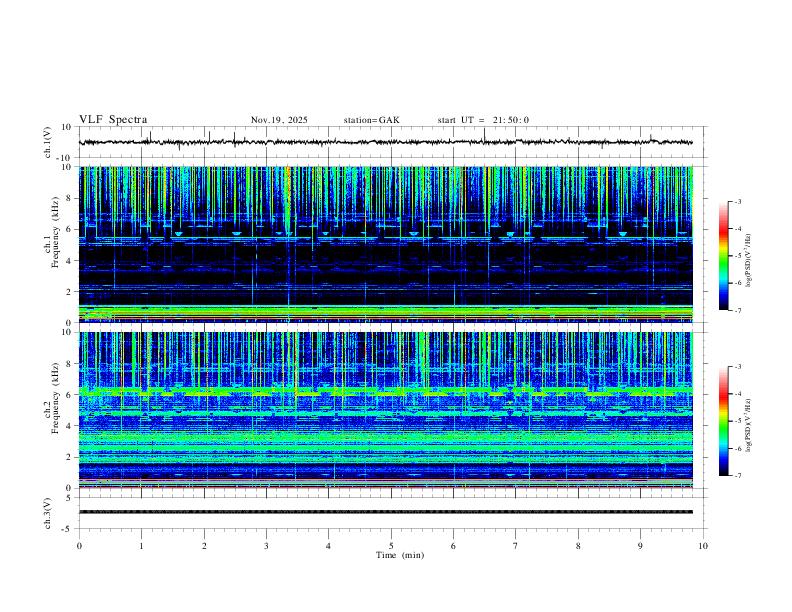Click Time axis tick label "5"
Image resolution: width=792 pixels, height=612 pixels.
(391, 546)
